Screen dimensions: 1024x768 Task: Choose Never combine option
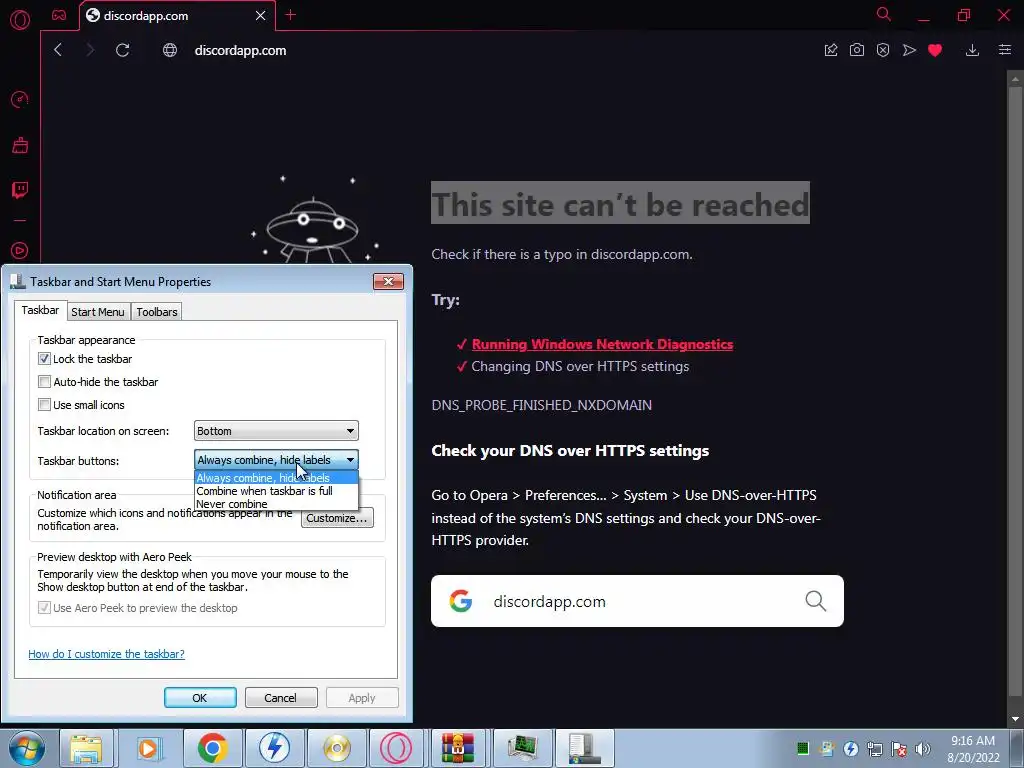[276, 504]
